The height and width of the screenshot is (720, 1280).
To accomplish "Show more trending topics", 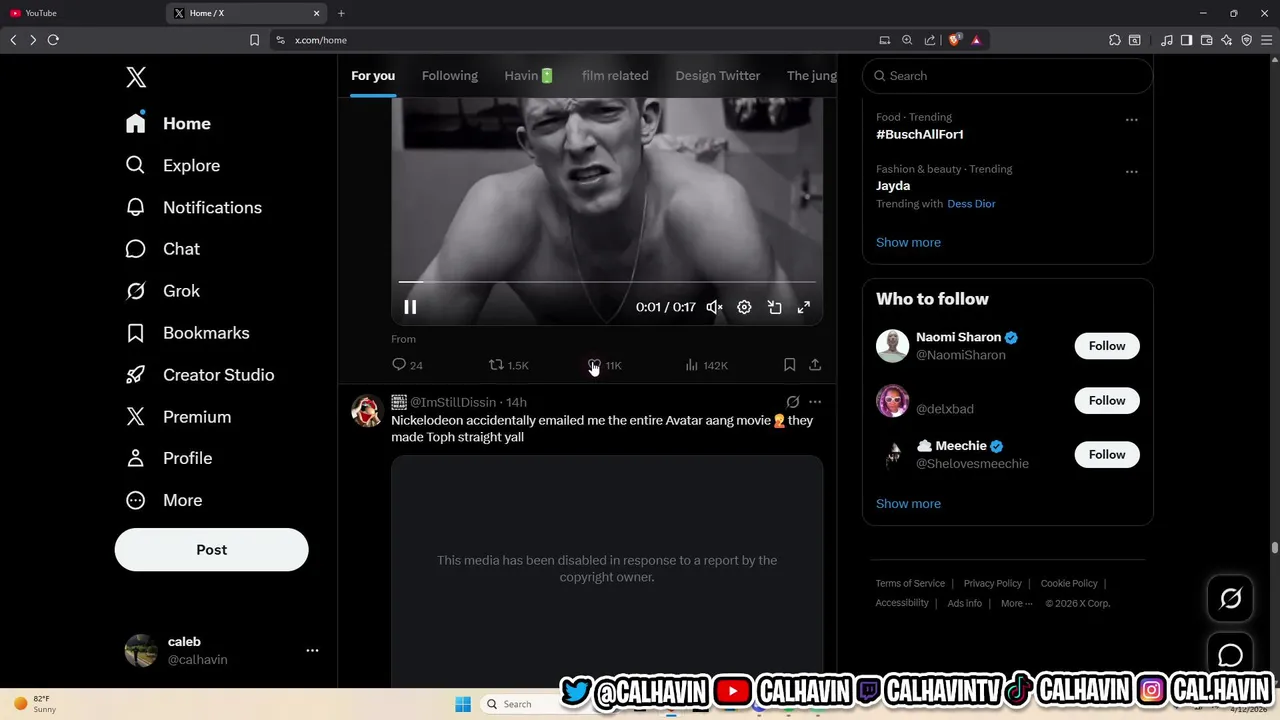I will coord(908,242).
